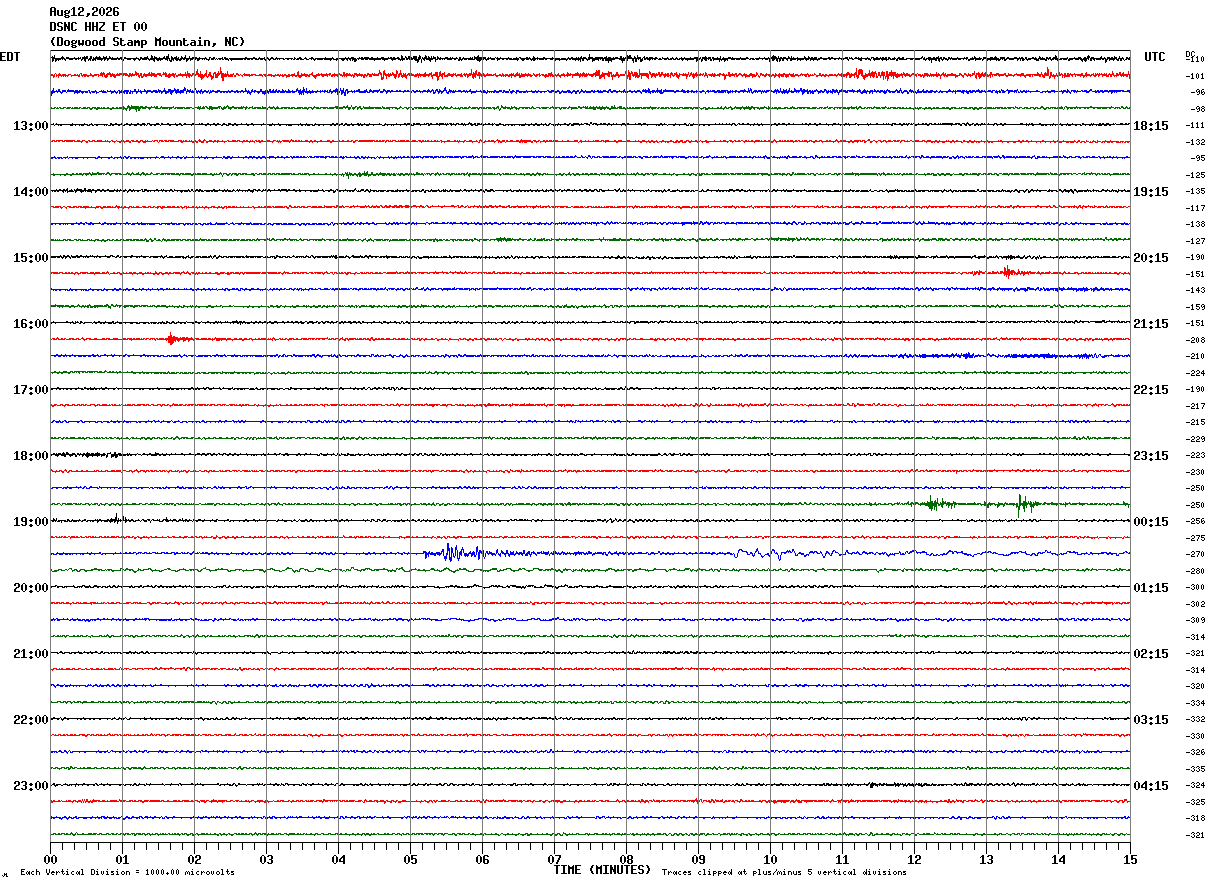
Task: Click the Aug12,2026 date header
Action: 84,12
